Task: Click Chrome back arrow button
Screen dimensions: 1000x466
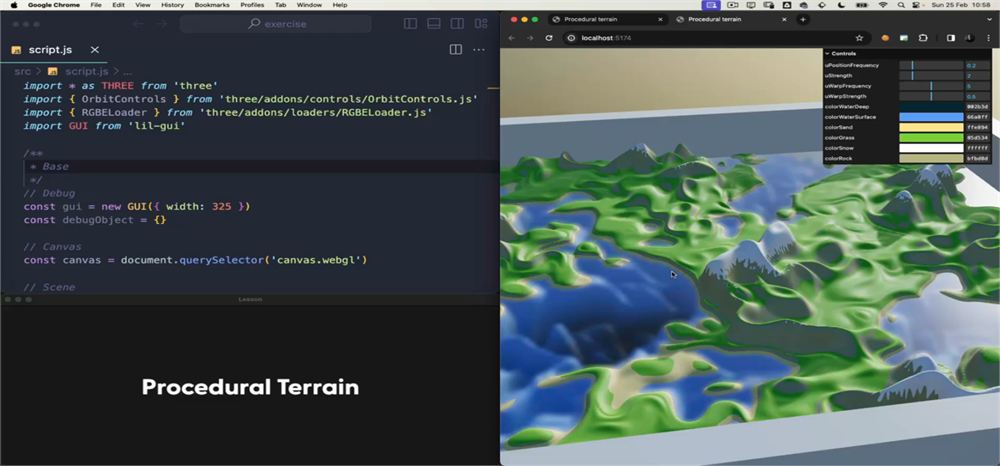Action: click(x=511, y=38)
